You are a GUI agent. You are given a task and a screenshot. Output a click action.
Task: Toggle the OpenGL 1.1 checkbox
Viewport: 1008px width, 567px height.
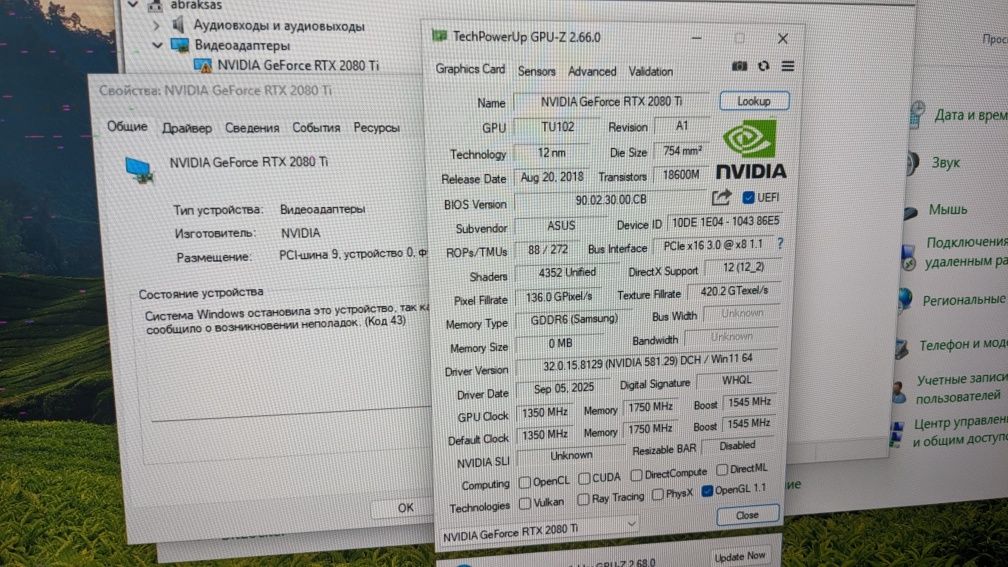coord(707,490)
